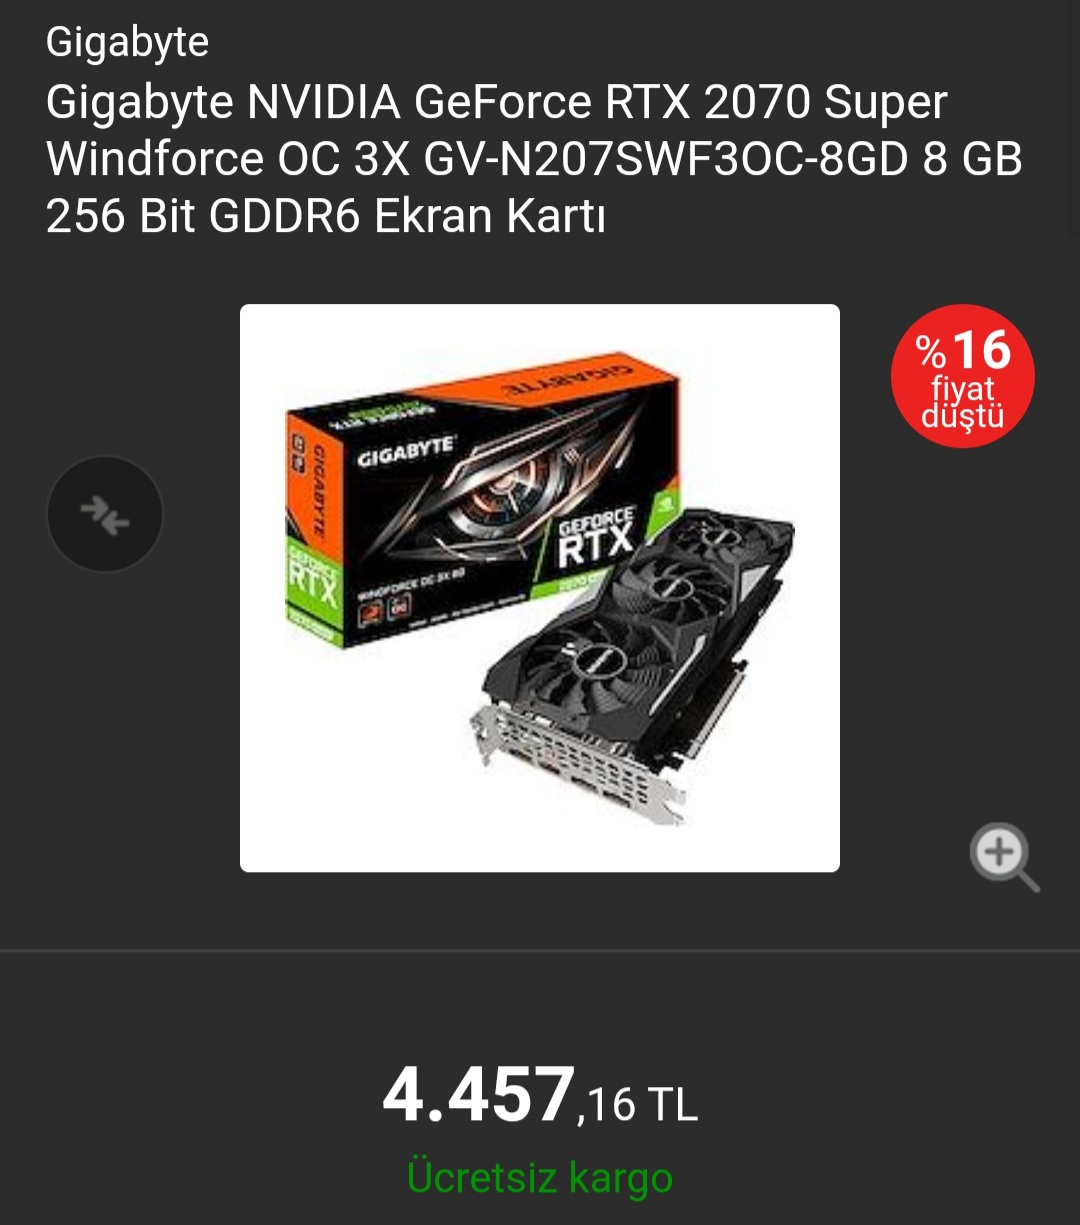Tap the '256 Bit GDDR6 Ekran Kartı' line
Screen dimensions: 1080x1225
click(326, 217)
